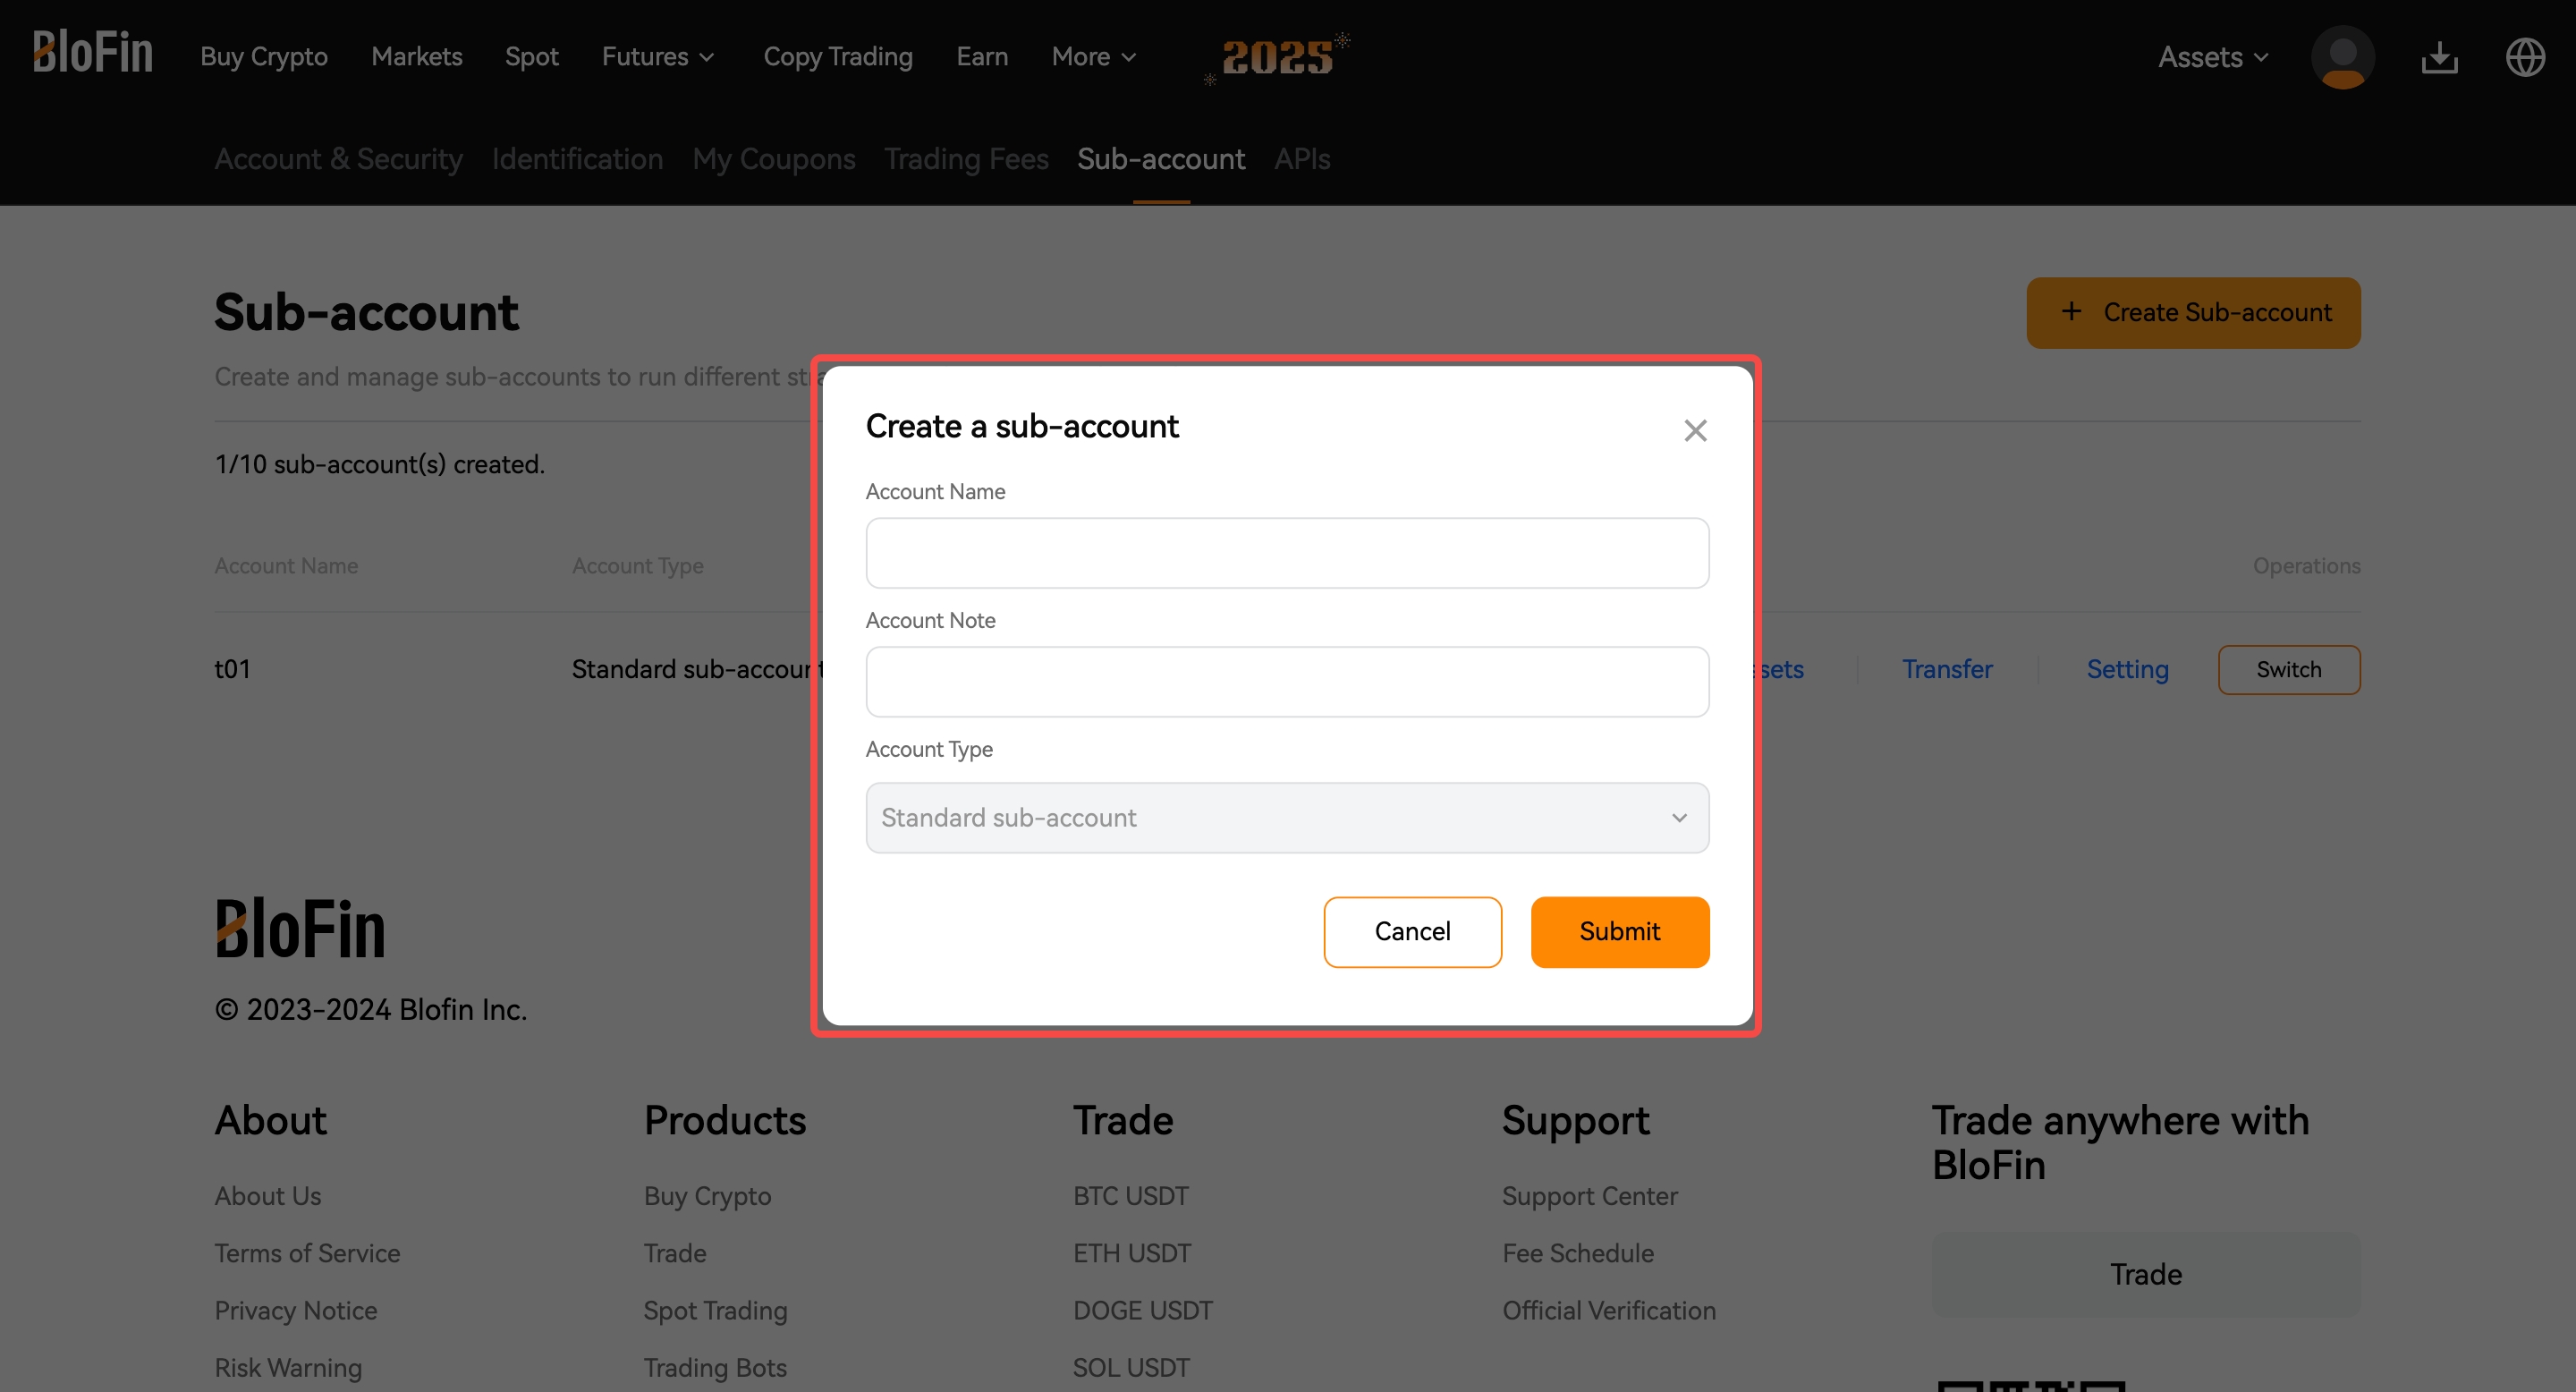Click the 2025 festive banner icon
Viewport: 2576px width, 1392px height.
(x=1277, y=58)
